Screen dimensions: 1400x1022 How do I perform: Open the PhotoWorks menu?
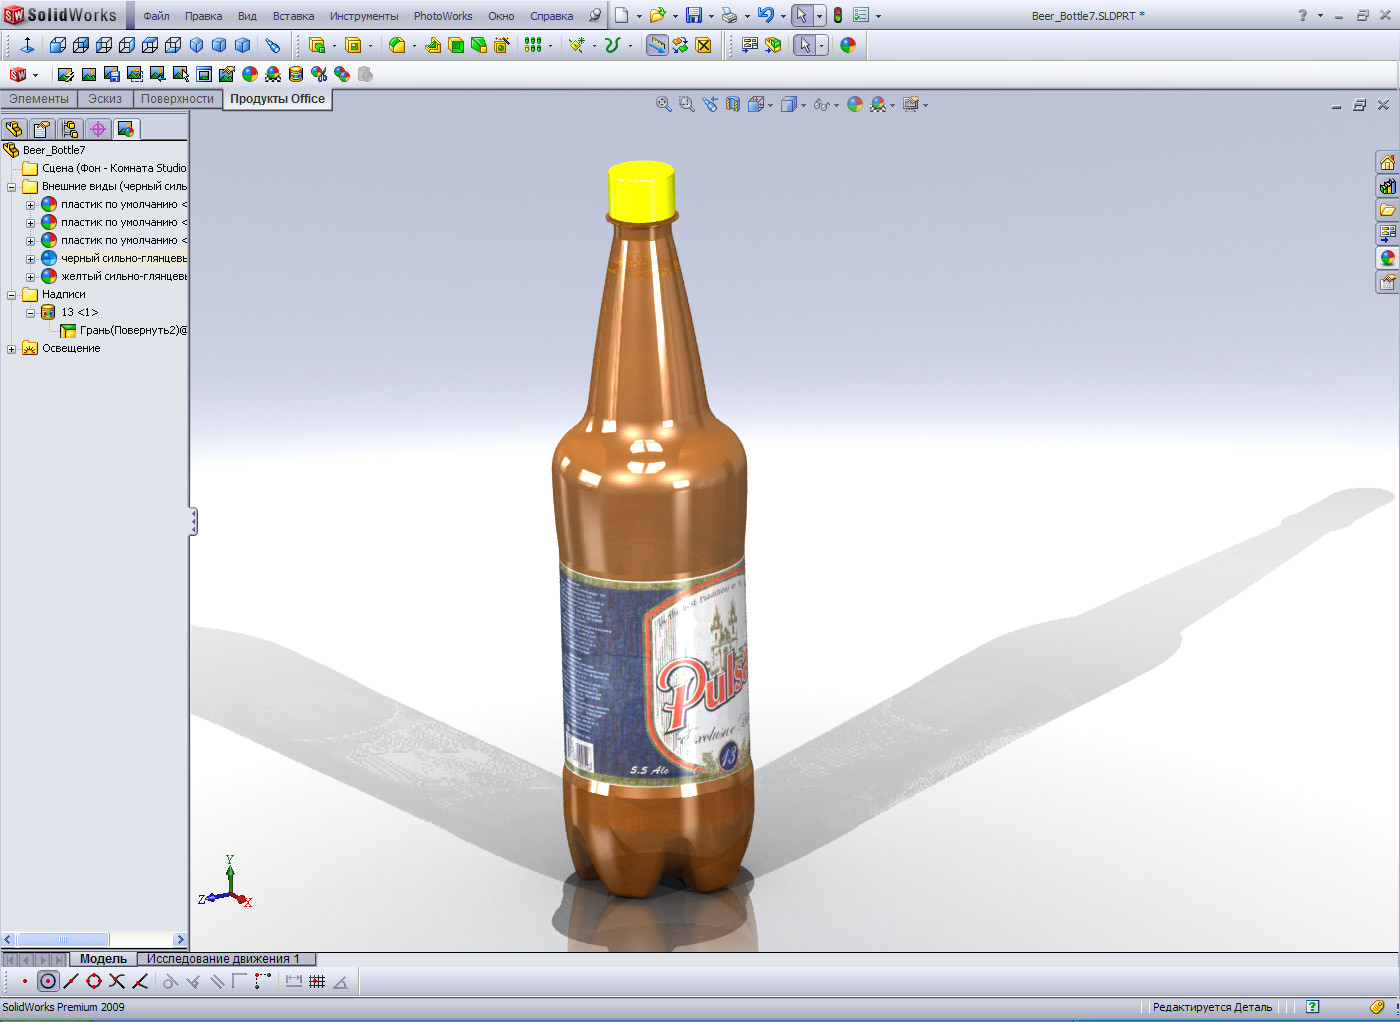click(x=443, y=16)
